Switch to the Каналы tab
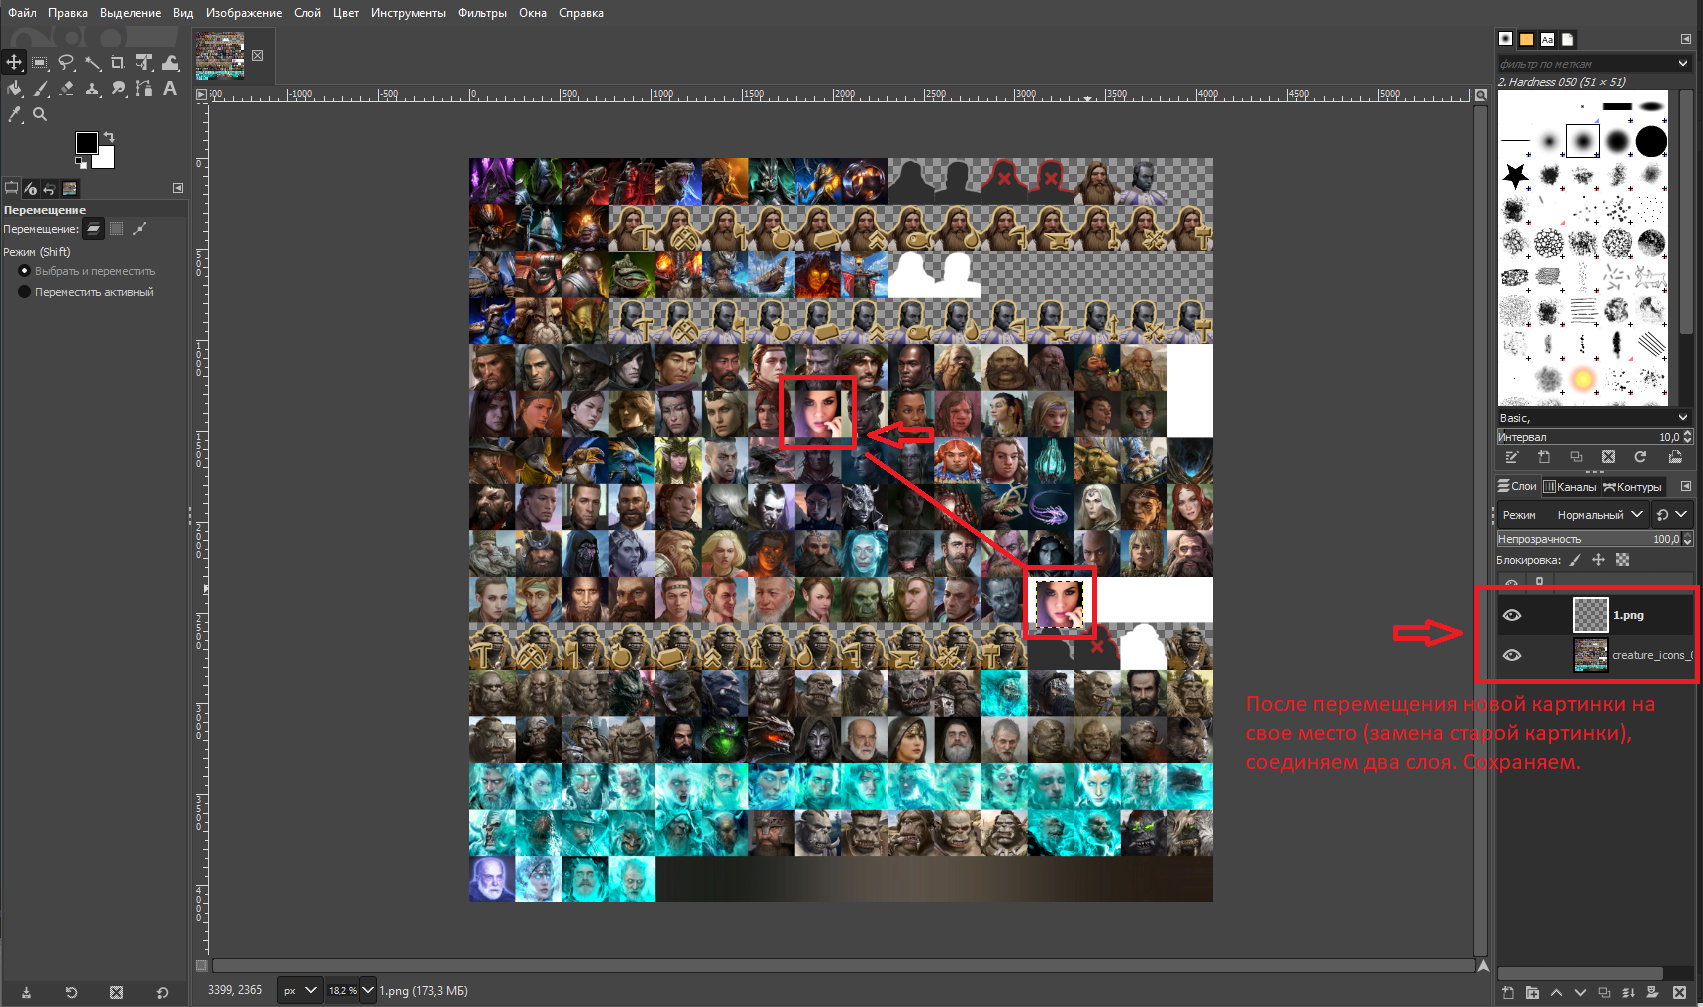Screen dimensions: 1703x1007 point(1570,487)
